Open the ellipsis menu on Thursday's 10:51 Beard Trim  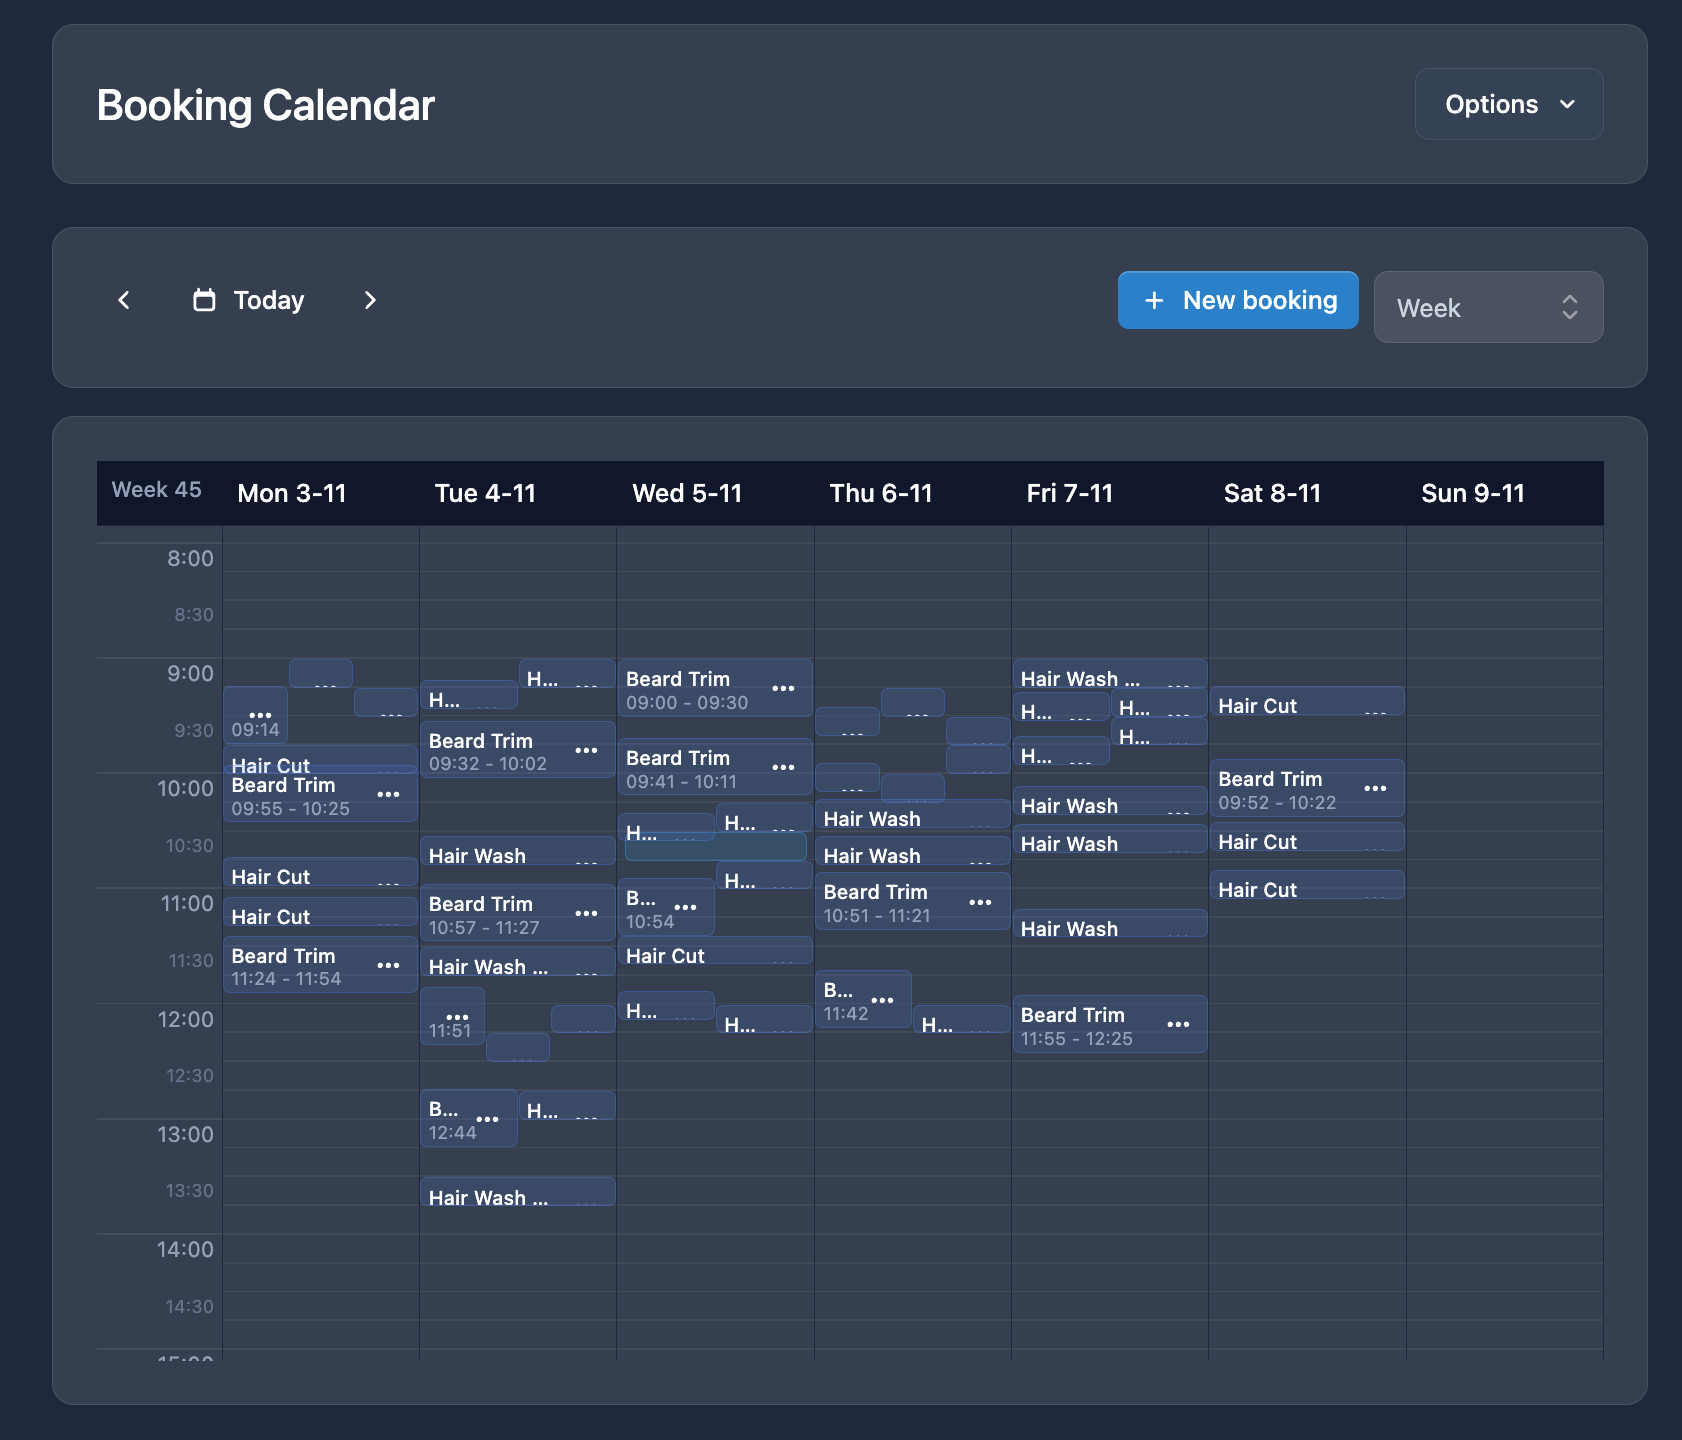coord(980,902)
